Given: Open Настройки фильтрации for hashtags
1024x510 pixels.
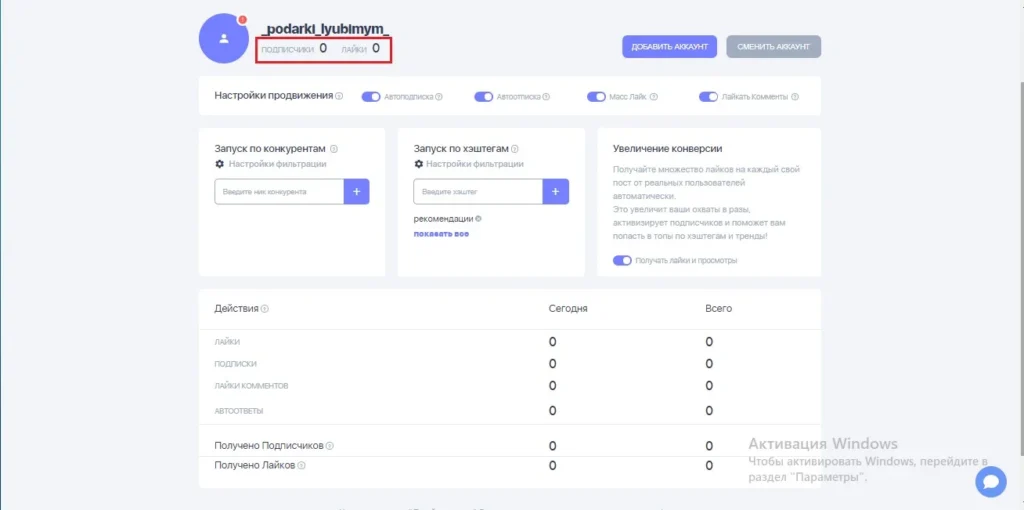Looking at the screenshot, I should pyautogui.click(x=475, y=164).
